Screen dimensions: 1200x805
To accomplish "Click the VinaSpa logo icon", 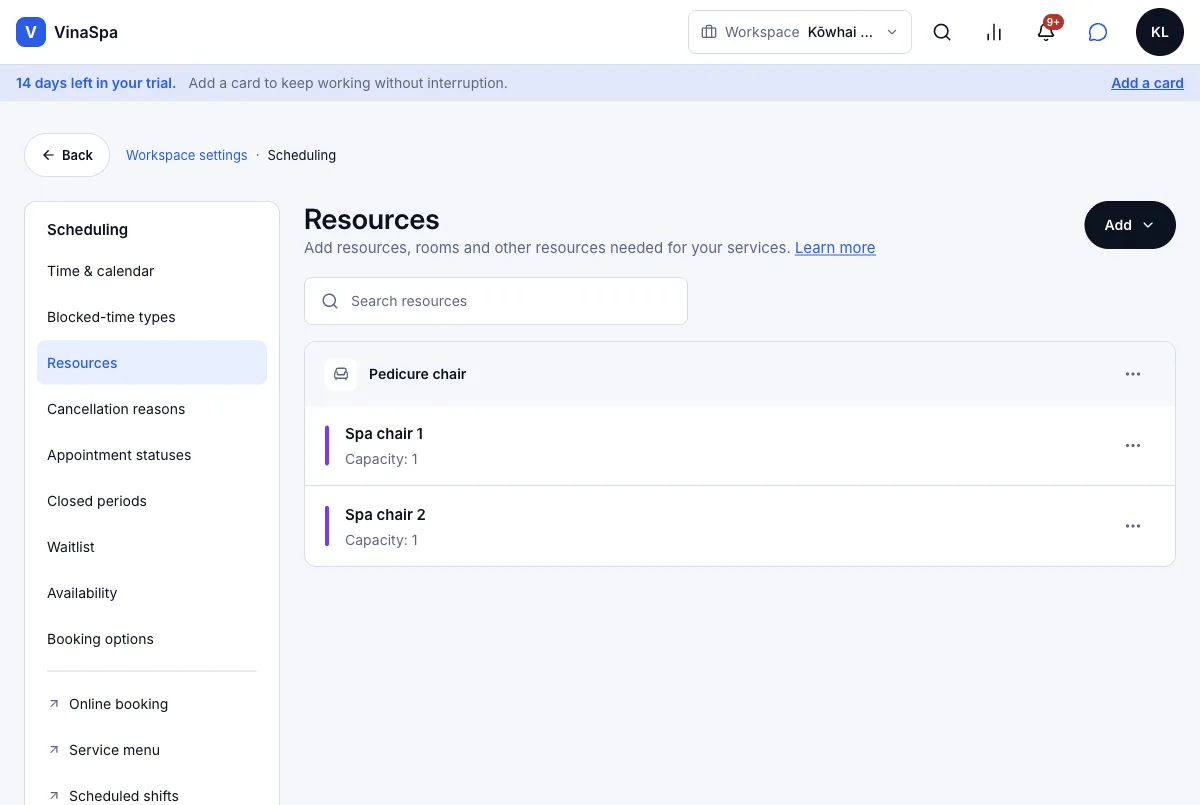I will tap(31, 32).
